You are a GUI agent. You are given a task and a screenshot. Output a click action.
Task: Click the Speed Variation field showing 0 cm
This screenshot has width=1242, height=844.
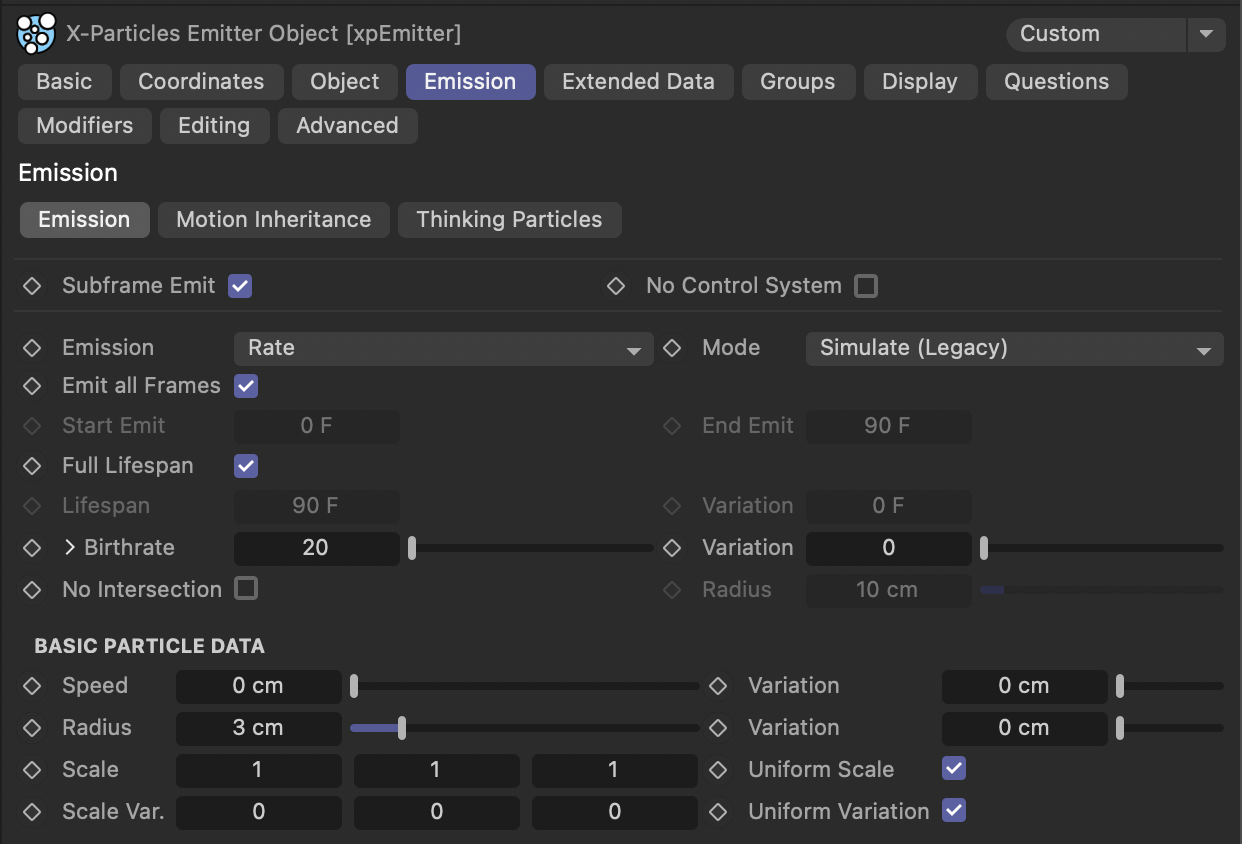(x=1025, y=686)
